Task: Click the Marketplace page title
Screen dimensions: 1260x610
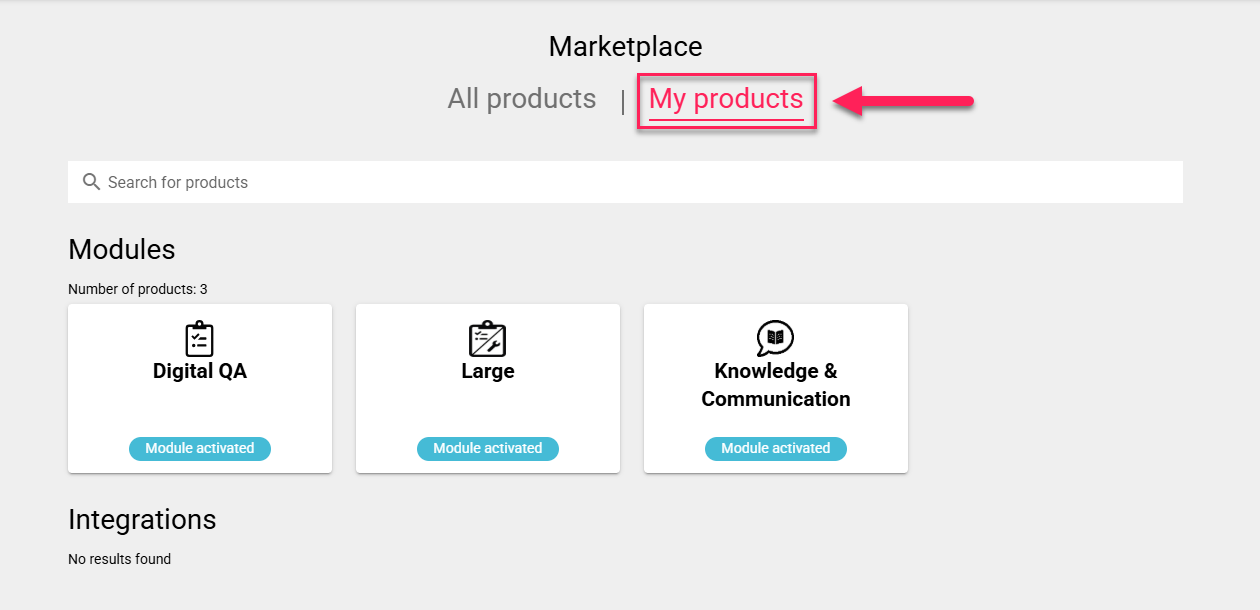Action: pos(626,46)
